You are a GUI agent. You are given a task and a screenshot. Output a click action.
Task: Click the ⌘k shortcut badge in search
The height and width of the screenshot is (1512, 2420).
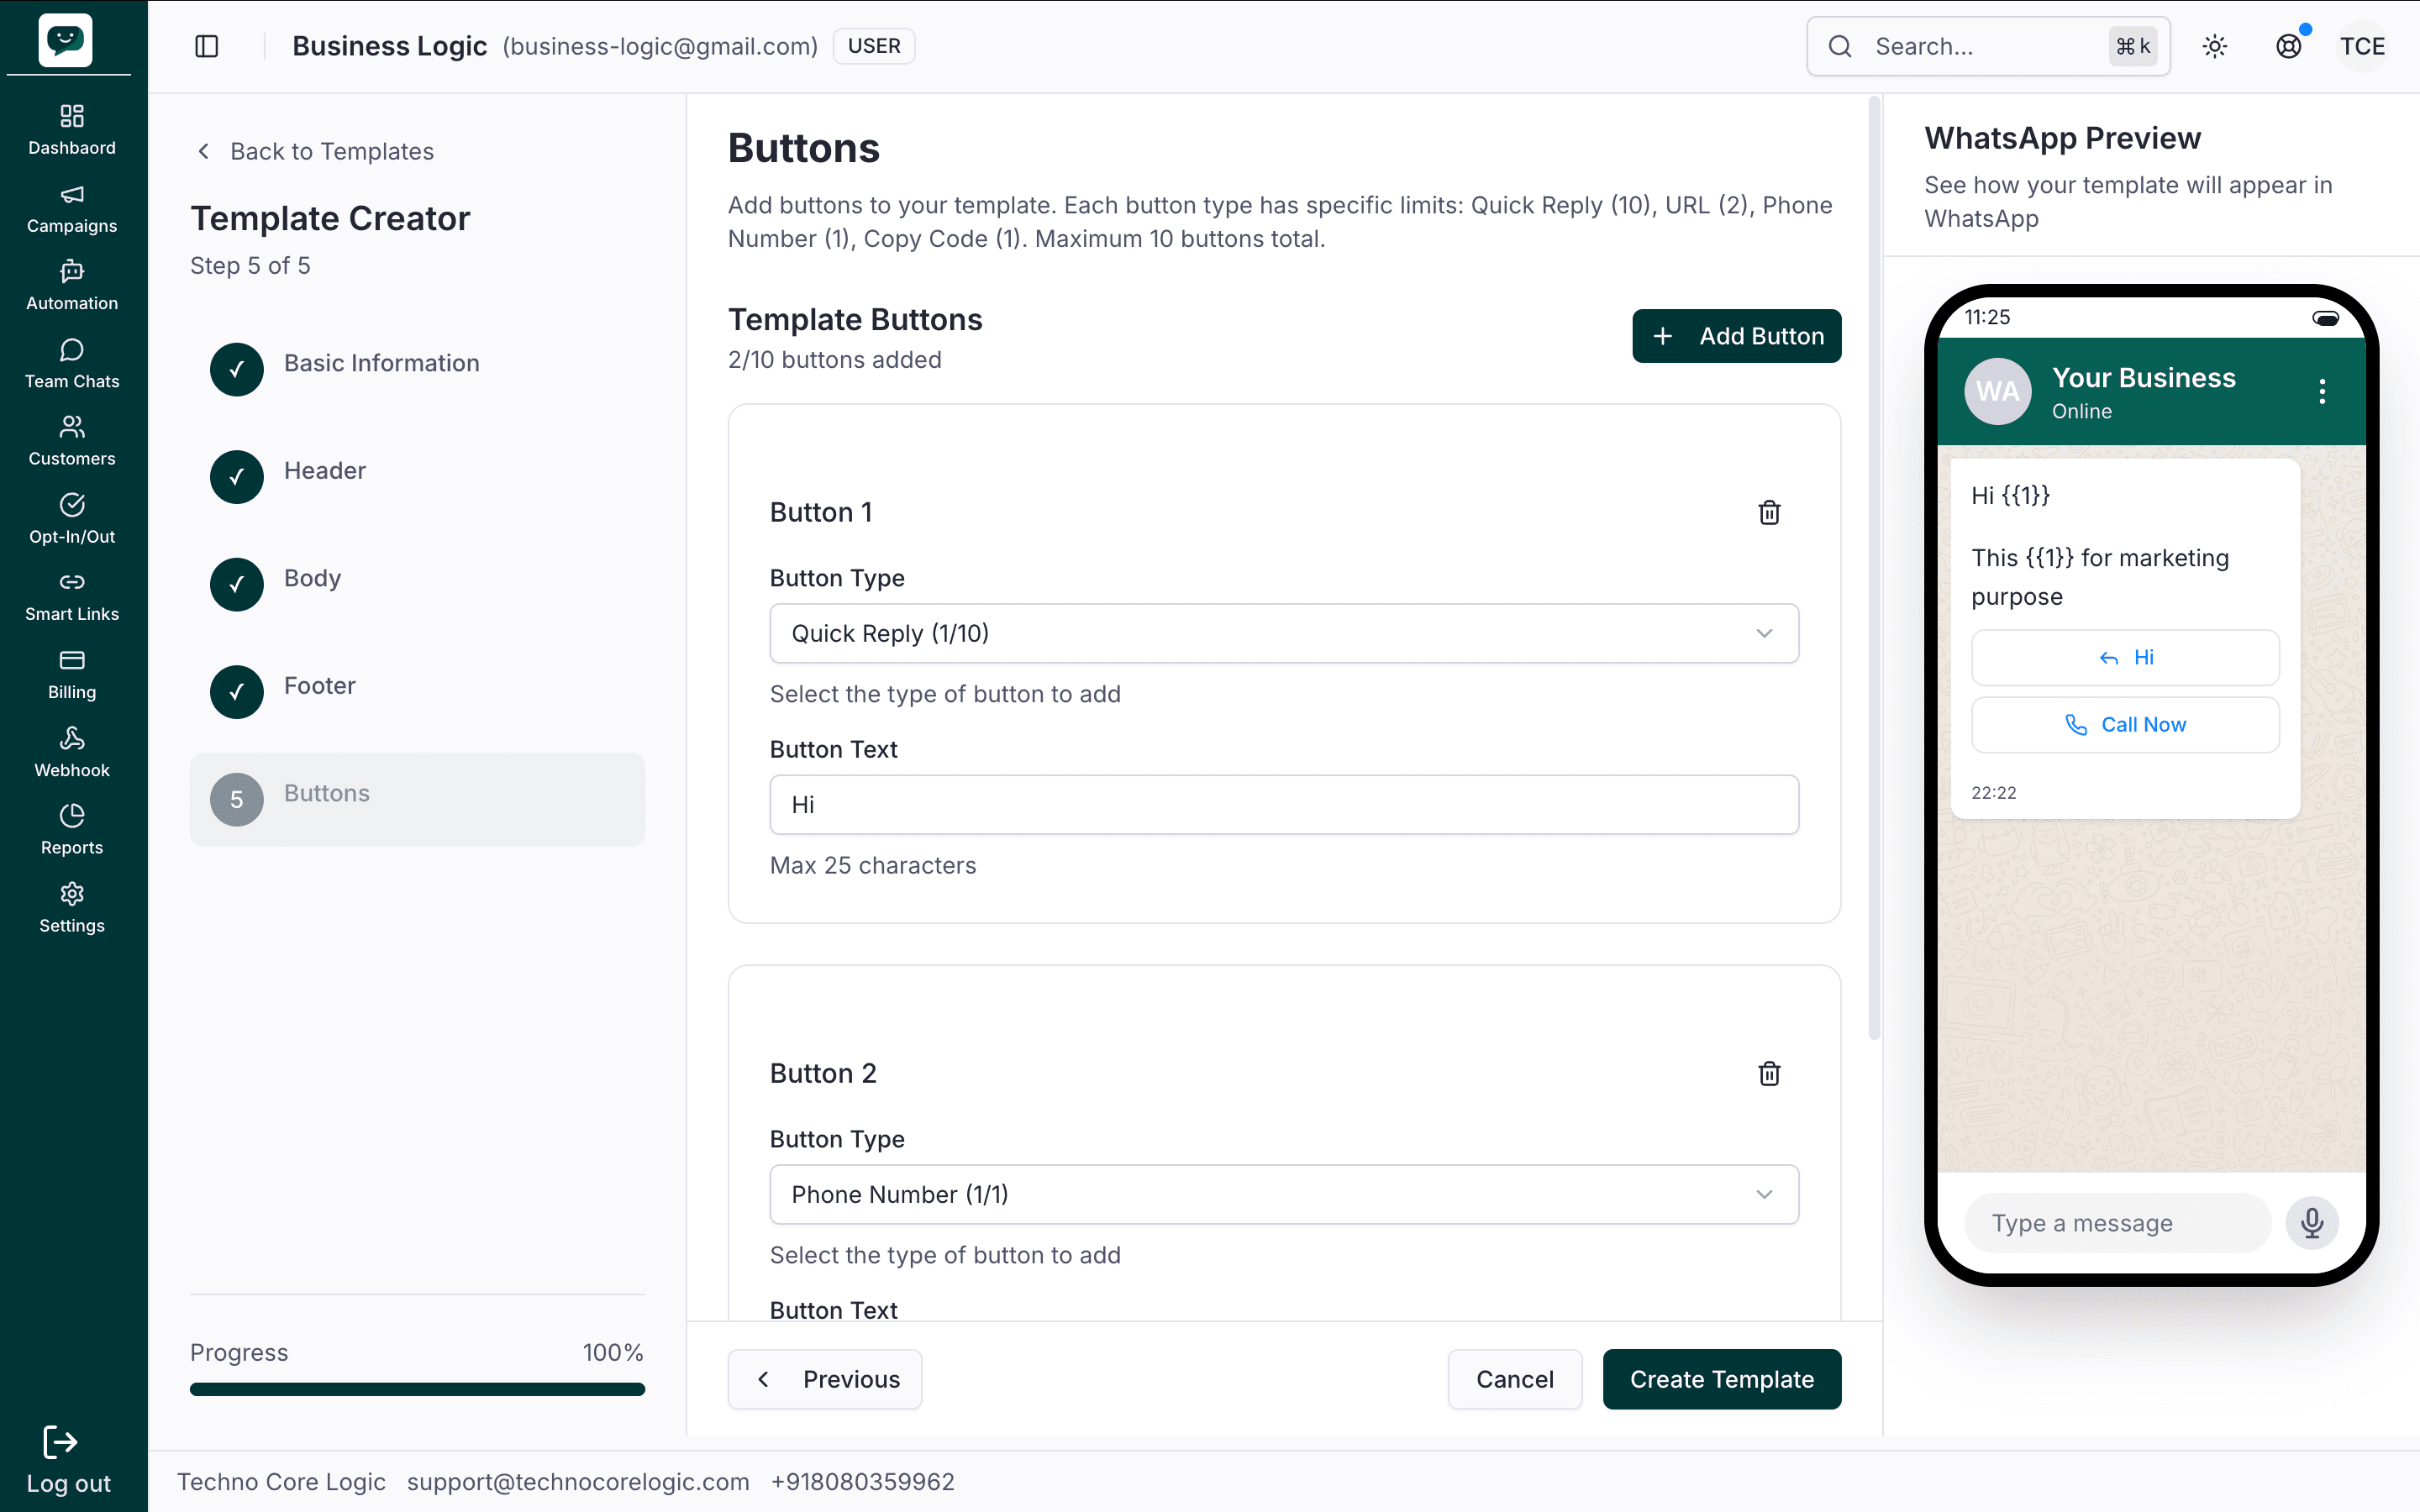(x=2133, y=46)
